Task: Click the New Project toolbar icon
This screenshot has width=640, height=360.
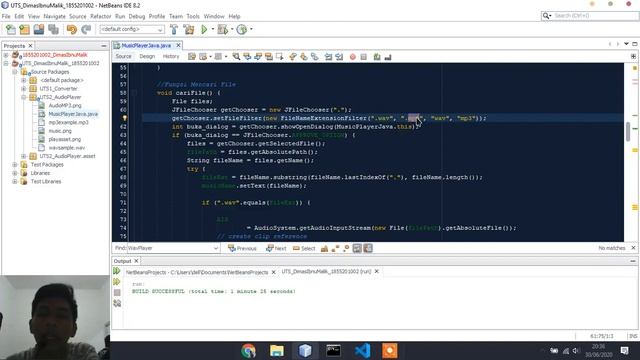Action: point(24,29)
